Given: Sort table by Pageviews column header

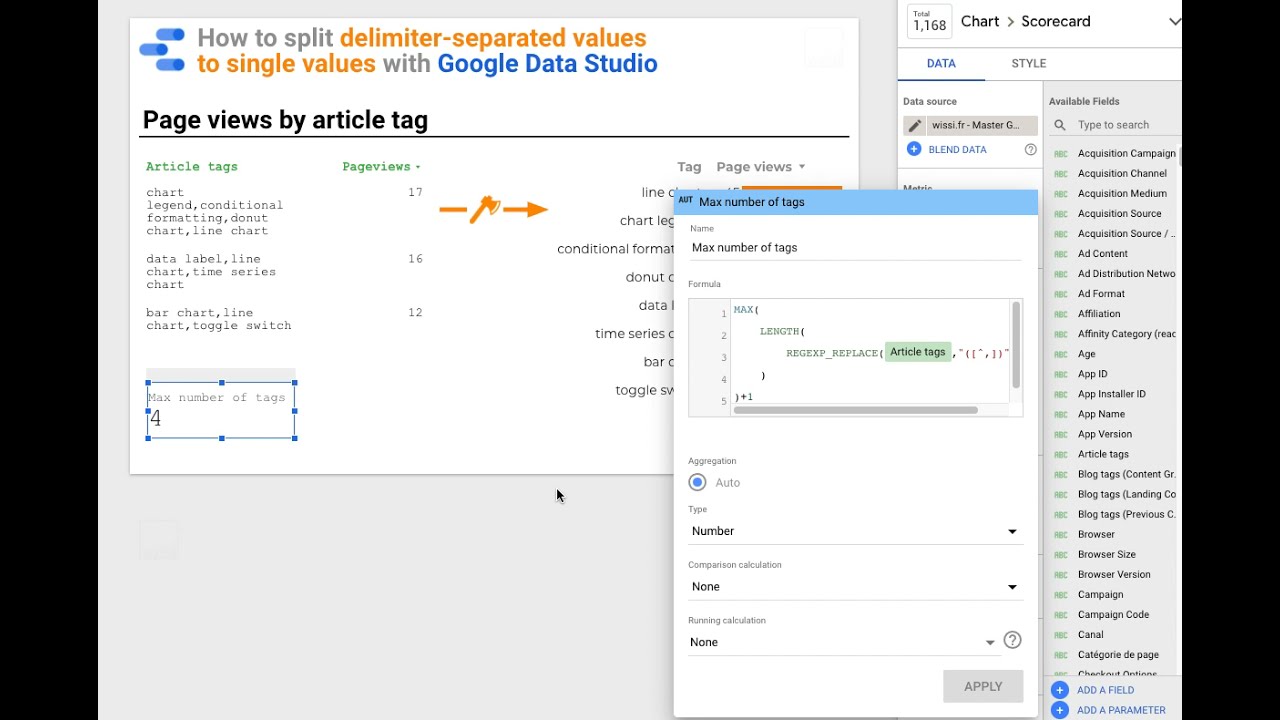Looking at the screenshot, I should pyautogui.click(x=381, y=167).
